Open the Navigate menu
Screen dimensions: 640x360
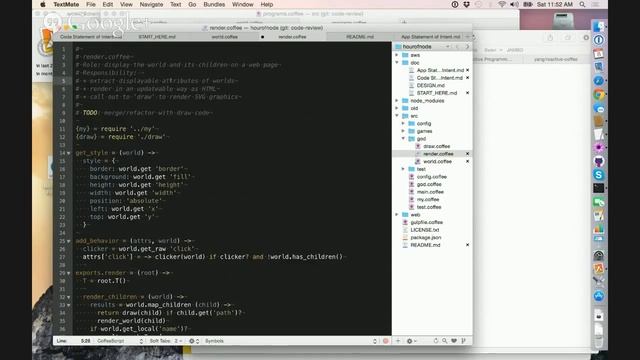tap(151, 4)
